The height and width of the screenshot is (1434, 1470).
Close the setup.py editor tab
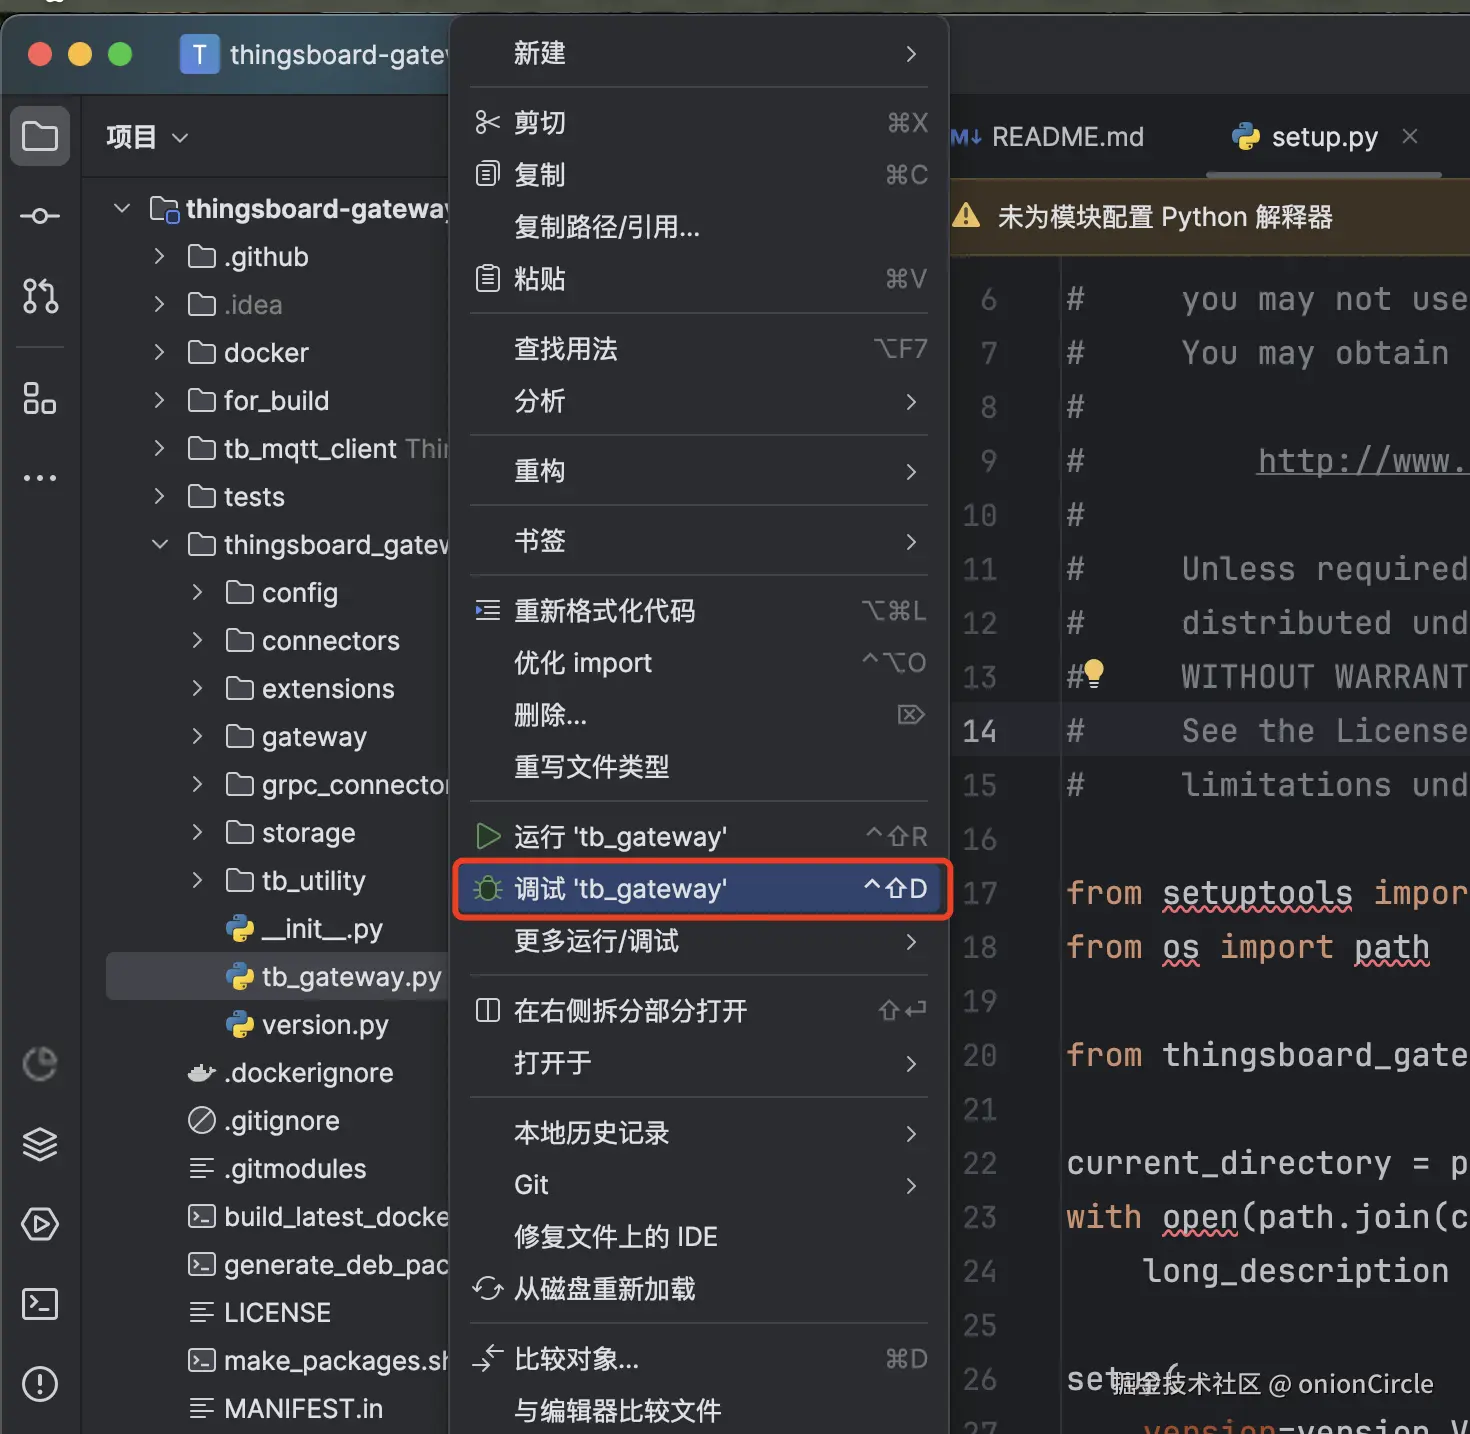[x=1410, y=136]
